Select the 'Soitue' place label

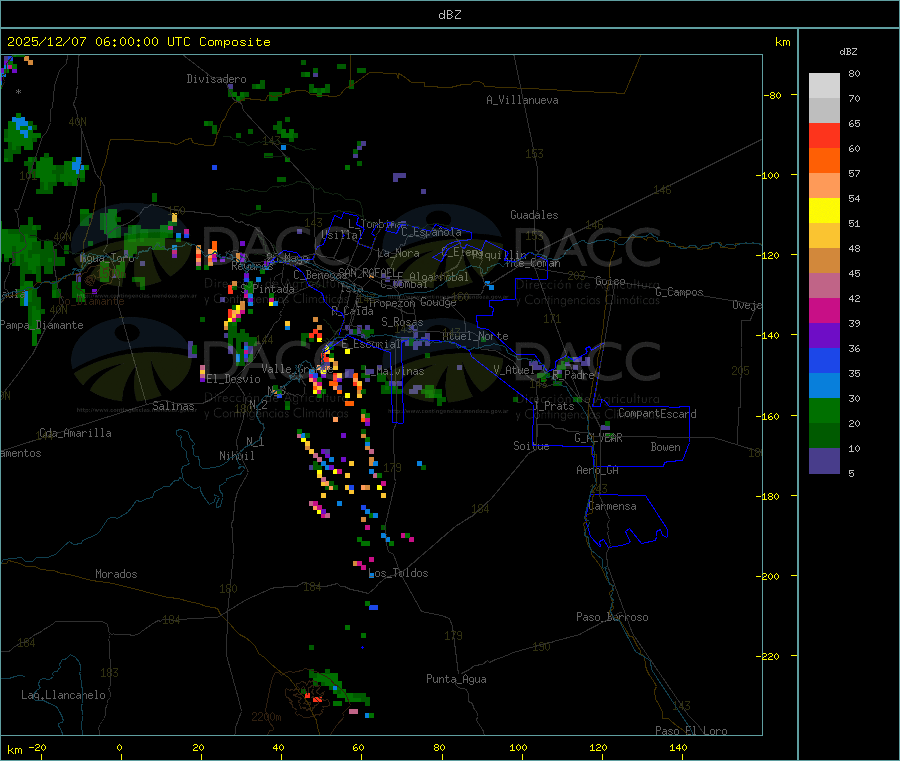click(x=531, y=446)
